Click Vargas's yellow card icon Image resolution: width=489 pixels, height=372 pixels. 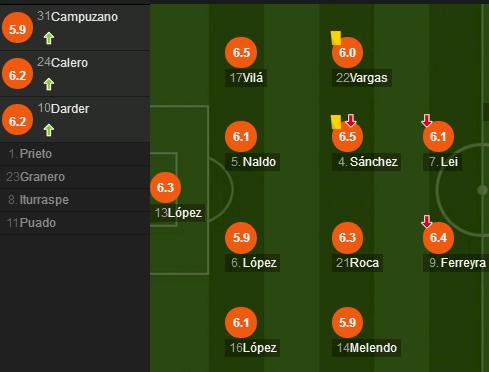(x=336, y=38)
